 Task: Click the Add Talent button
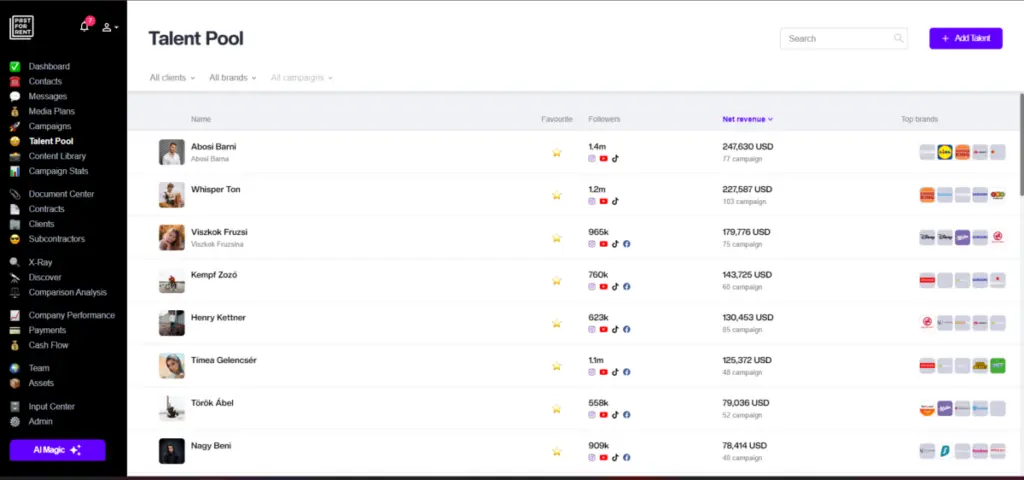(965, 38)
